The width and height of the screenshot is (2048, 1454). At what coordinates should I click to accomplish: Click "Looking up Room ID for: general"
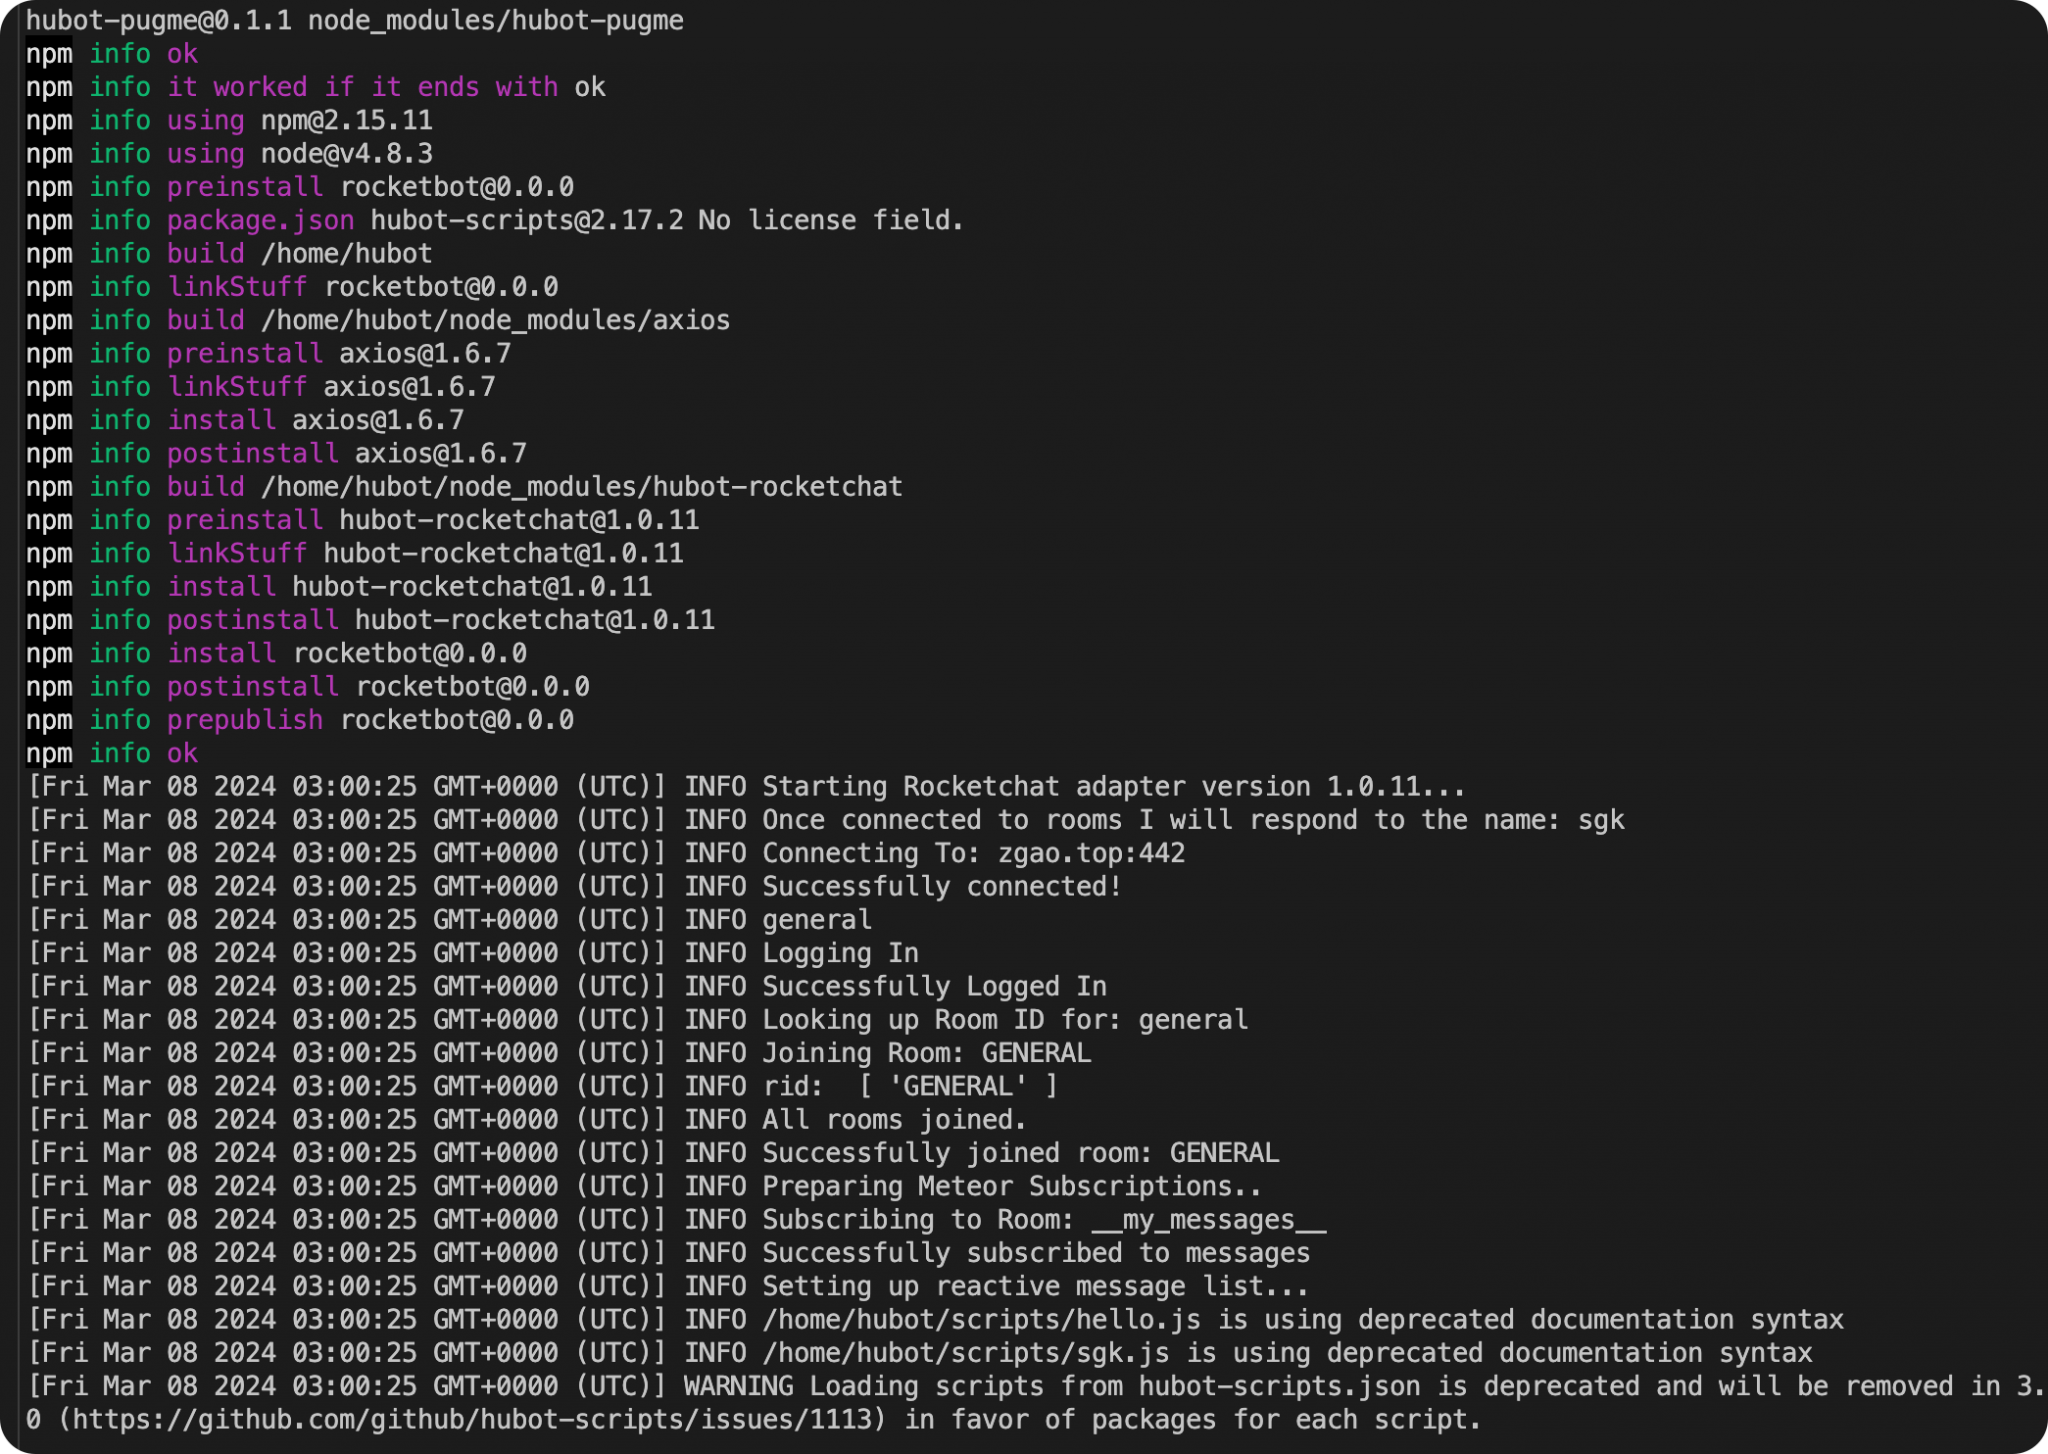tap(1004, 1020)
